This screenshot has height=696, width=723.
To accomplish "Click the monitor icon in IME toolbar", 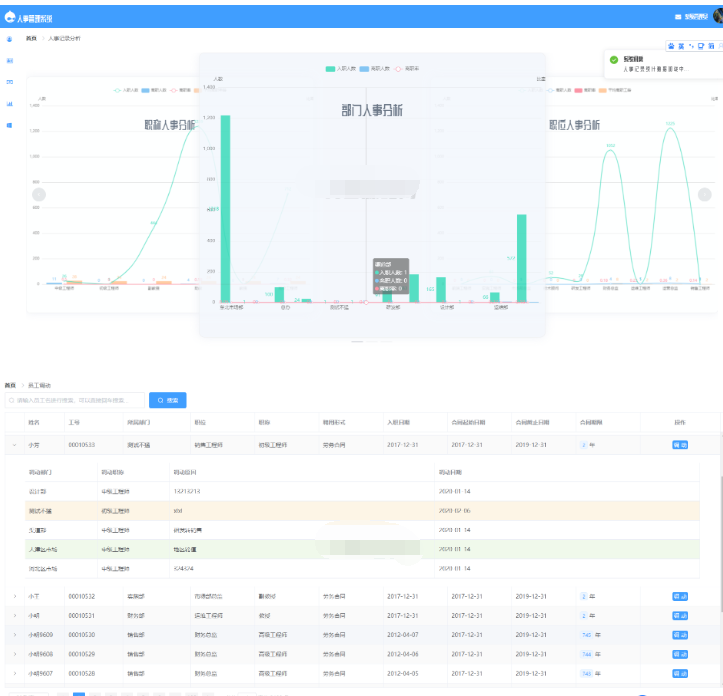I will click(x=701, y=46).
